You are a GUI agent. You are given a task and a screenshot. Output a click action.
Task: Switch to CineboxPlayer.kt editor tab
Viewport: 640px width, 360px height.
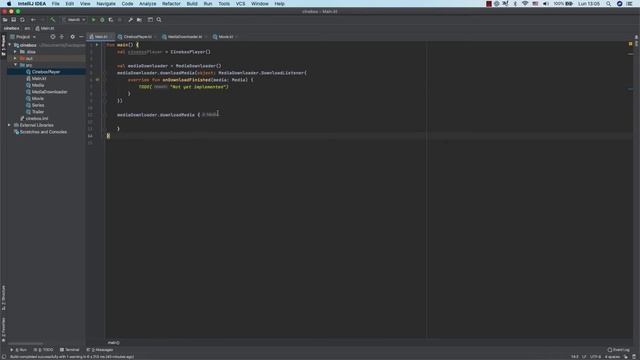click(x=137, y=37)
